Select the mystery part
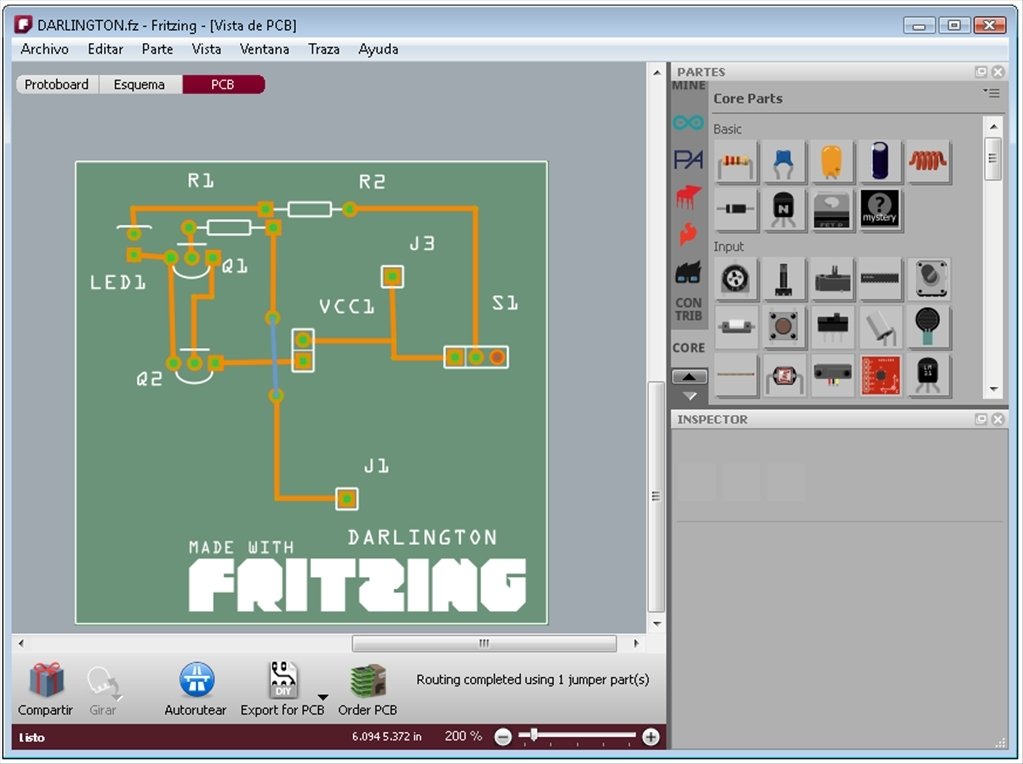This screenshot has height=764, width=1023. 879,209
